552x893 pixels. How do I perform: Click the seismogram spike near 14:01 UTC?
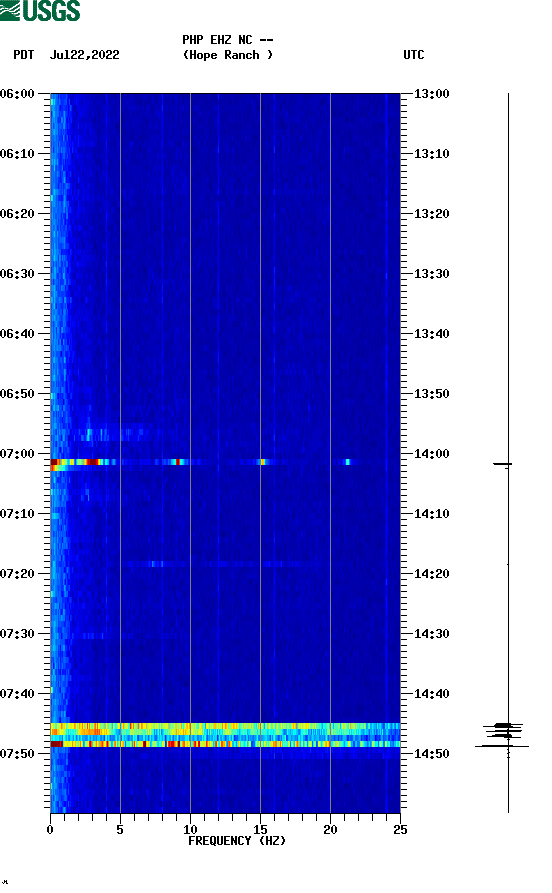(x=502, y=464)
